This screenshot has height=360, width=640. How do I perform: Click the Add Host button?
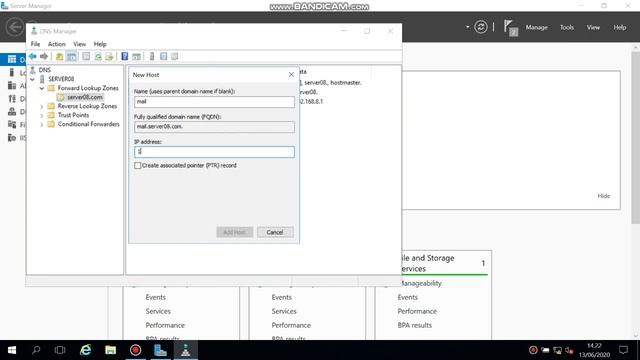point(235,232)
